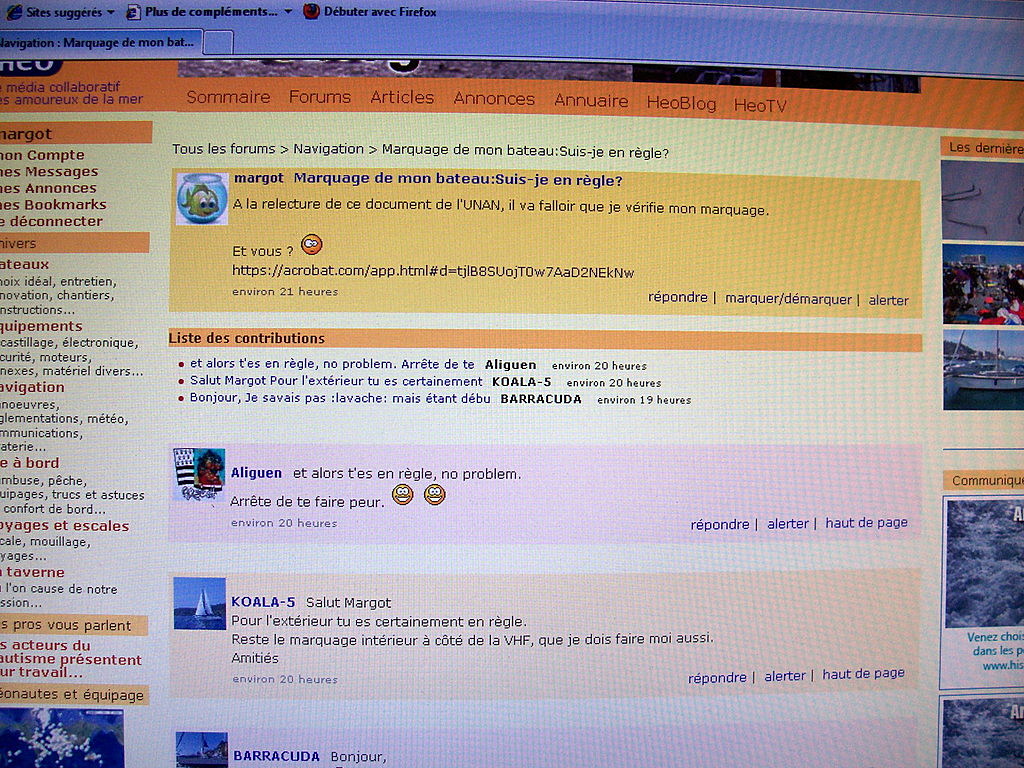
Task: Click the world map thumbnail in sidebar
Action: pyautogui.click(x=61, y=739)
